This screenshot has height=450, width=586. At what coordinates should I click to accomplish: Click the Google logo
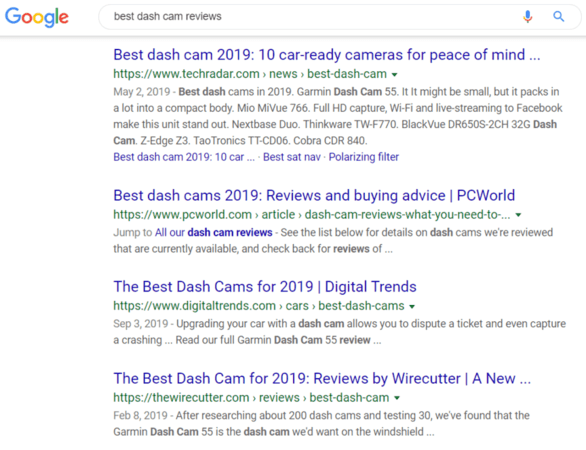click(x=37, y=17)
